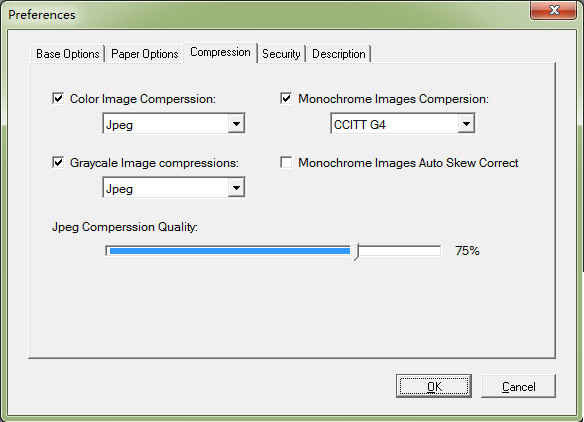Click the Jpeg value in Color Image combo box
The width and height of the screenshot is (584, 422).
[x=119, y=125]
